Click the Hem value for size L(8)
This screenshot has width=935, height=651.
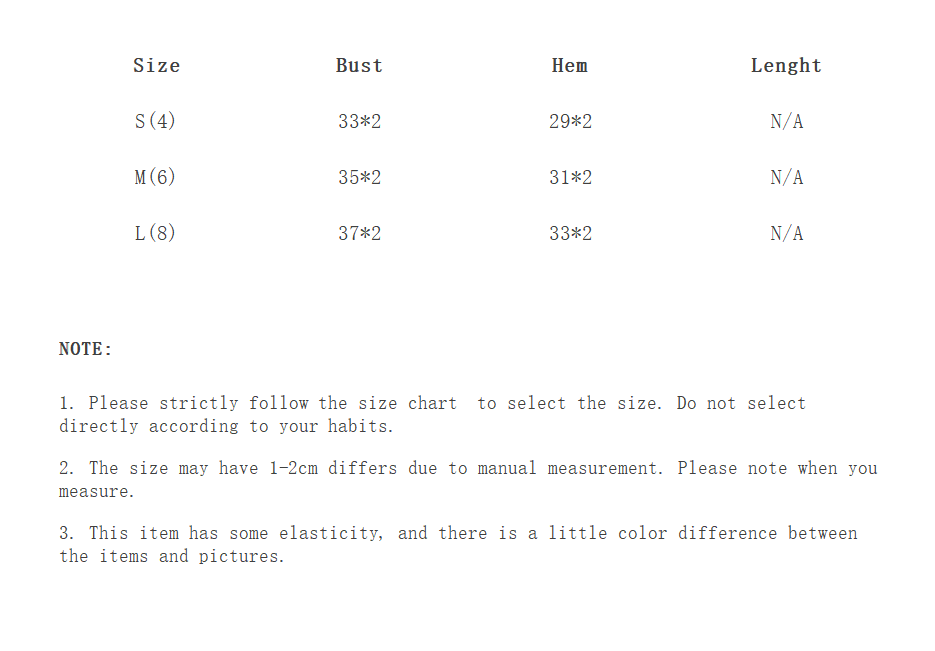click(x=570, y=234)
